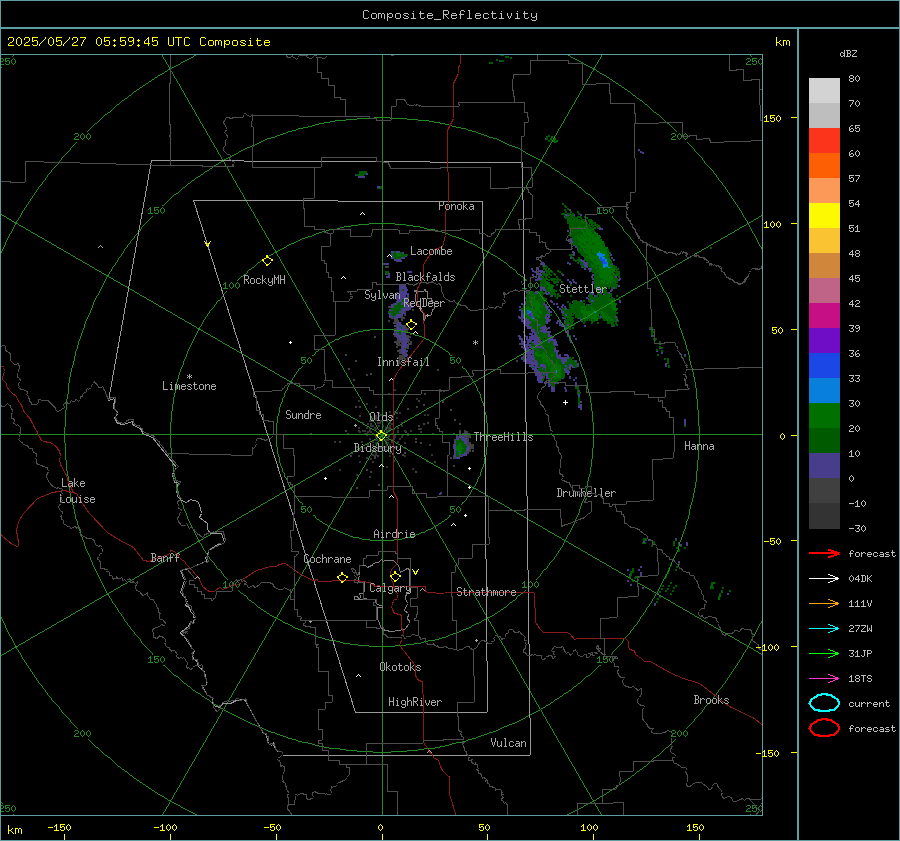The height and width of the screenshot is (841, 900).
Task: Select the purple 39 dBZ color swatch
Action: tap(824, 340)
